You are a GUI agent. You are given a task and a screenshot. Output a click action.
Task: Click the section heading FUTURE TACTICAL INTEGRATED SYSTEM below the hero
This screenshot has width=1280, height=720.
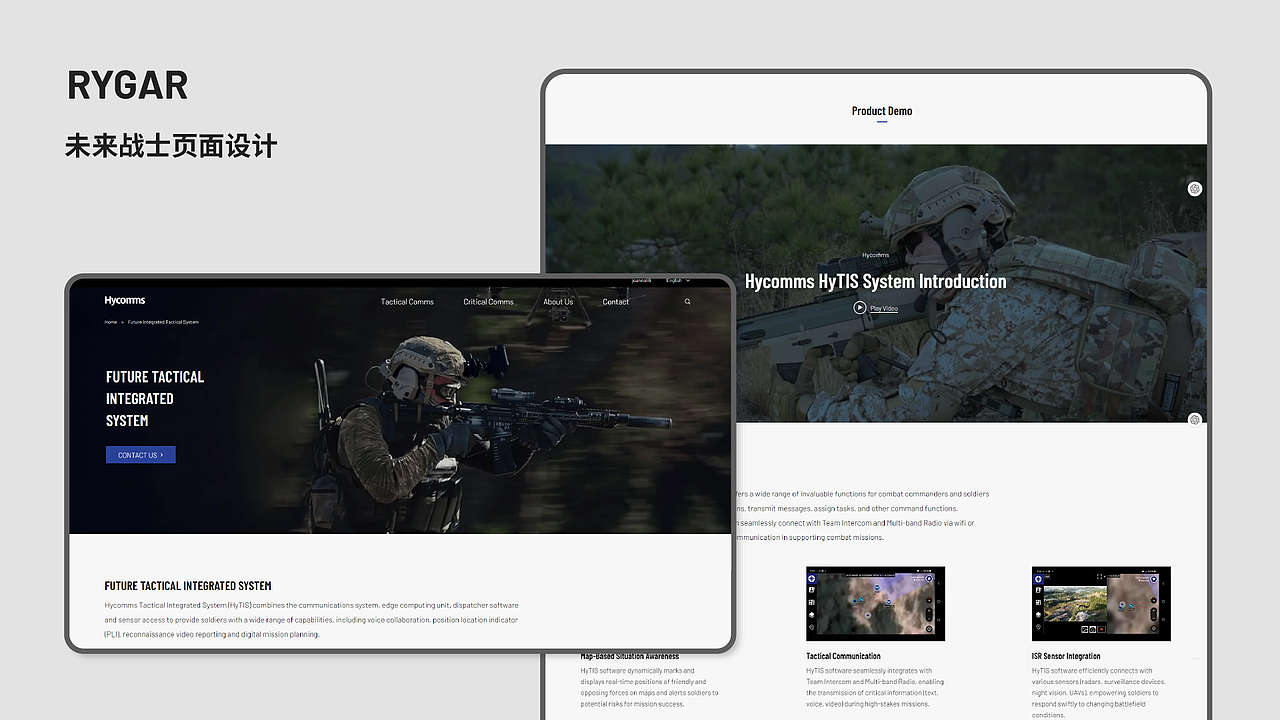click(188, 586)
